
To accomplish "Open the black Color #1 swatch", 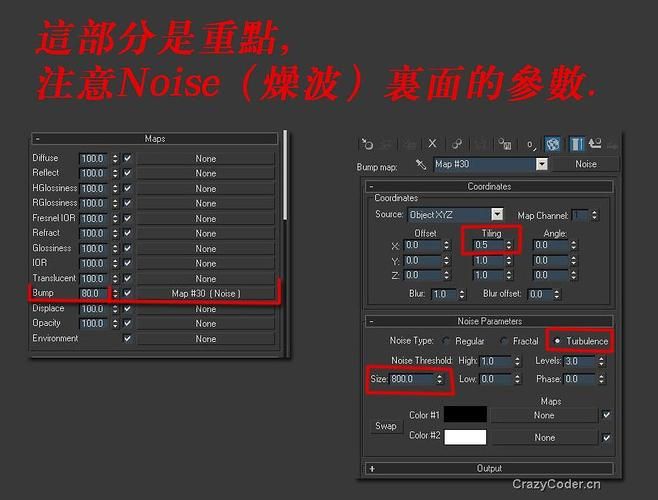I will pos(465,414).
